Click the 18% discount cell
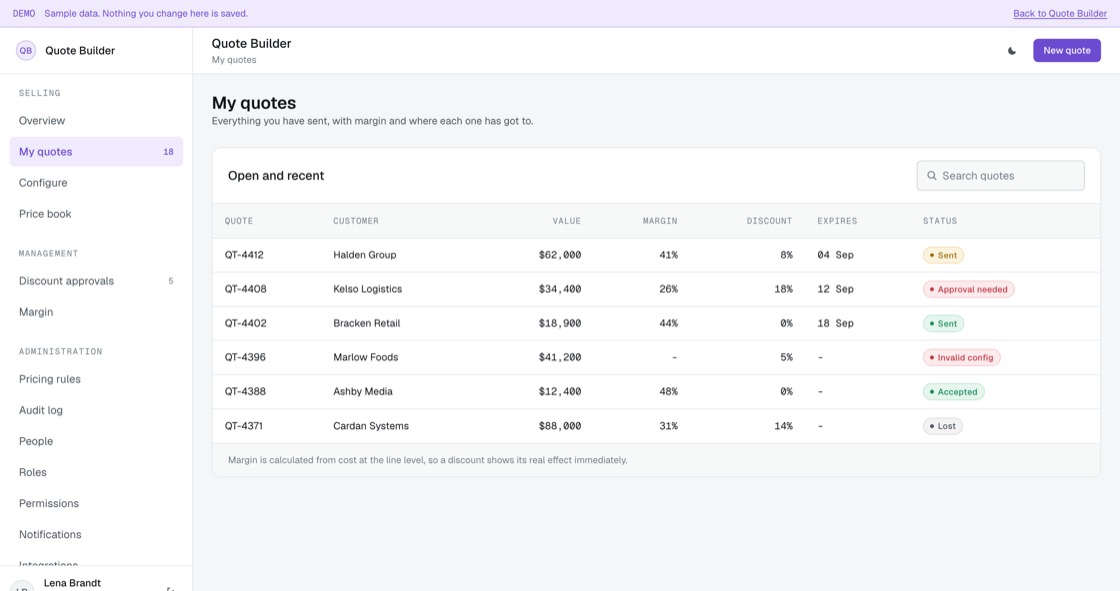The width and height of the screenshot is (1120, 591). click(784, 289)
